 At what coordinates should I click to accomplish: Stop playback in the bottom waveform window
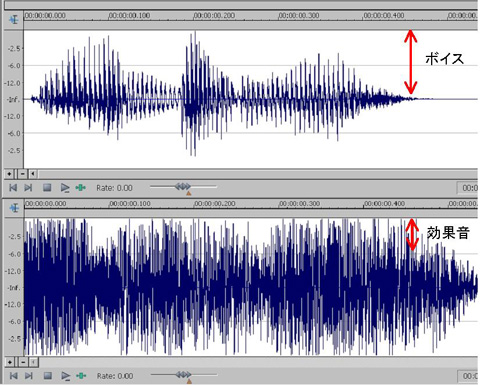click(x=47, y=376)
